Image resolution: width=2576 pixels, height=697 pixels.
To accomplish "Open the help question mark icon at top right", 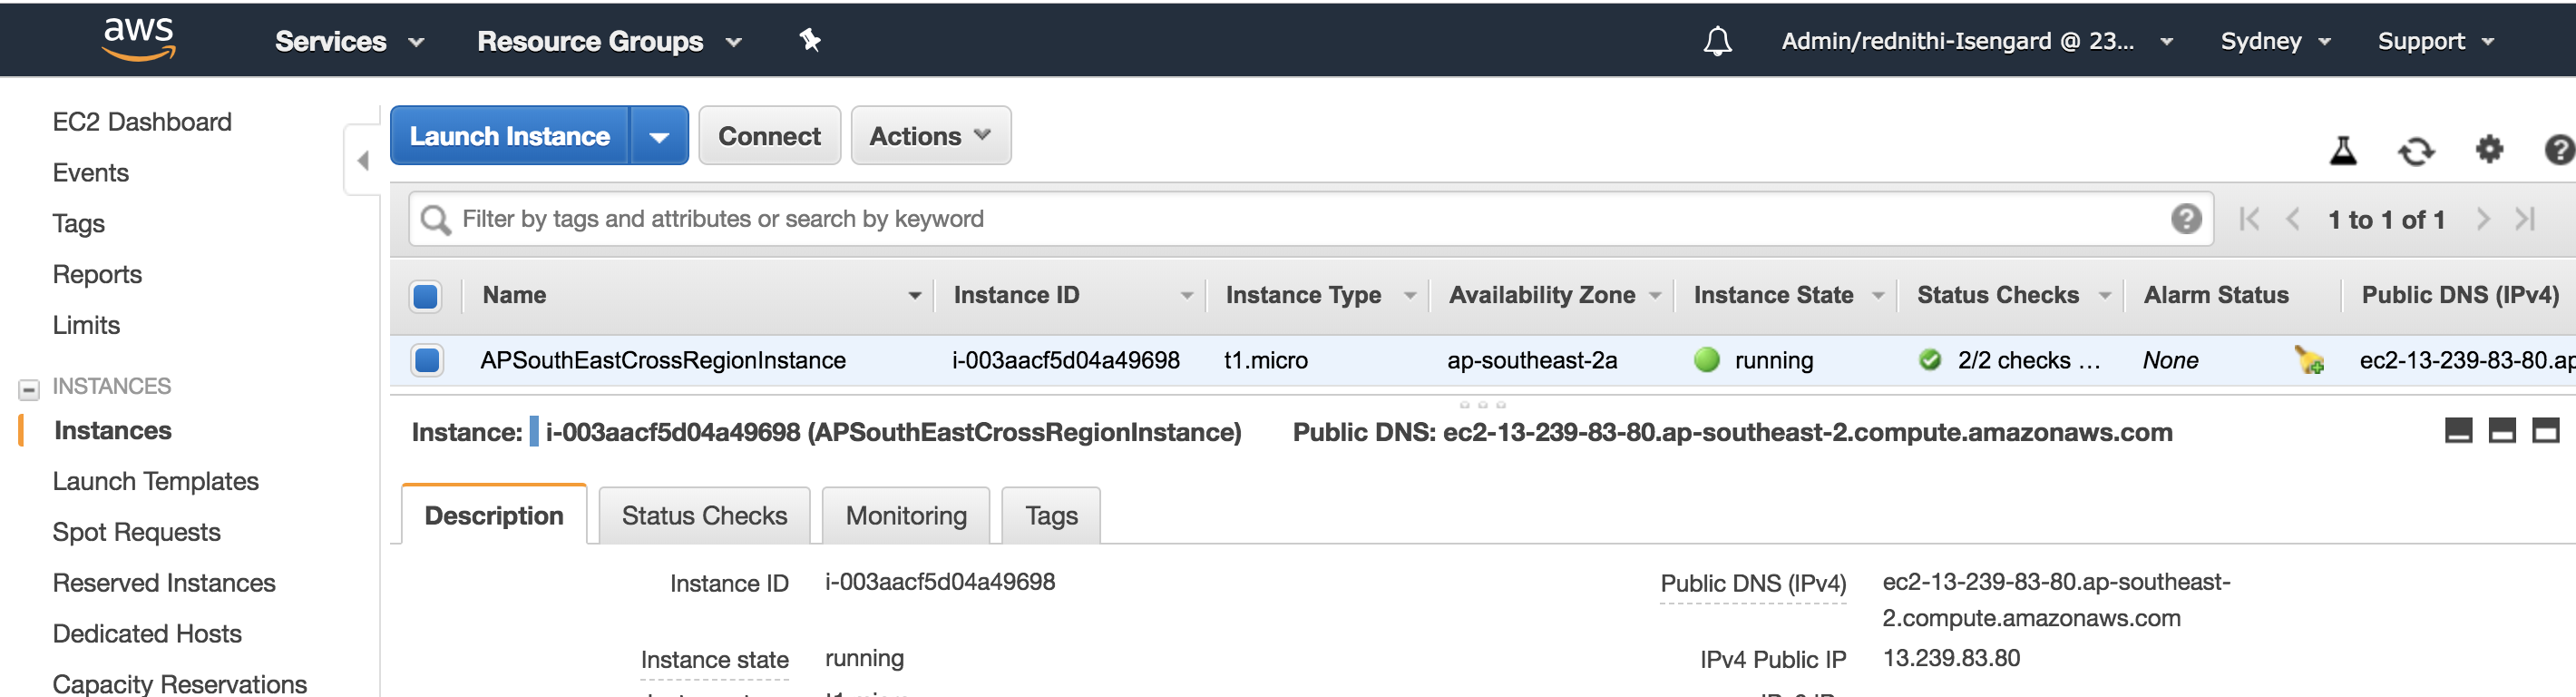I will 2559,150.
